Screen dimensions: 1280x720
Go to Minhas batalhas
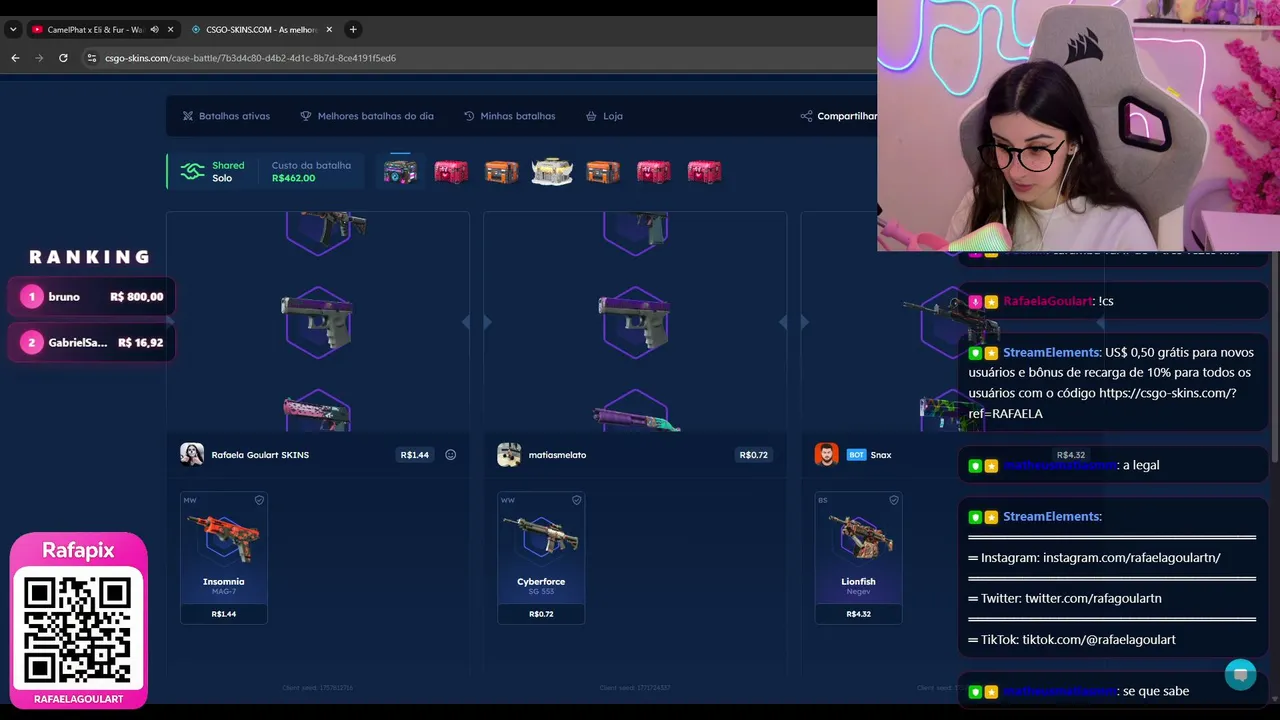click(x=510, y=116)
